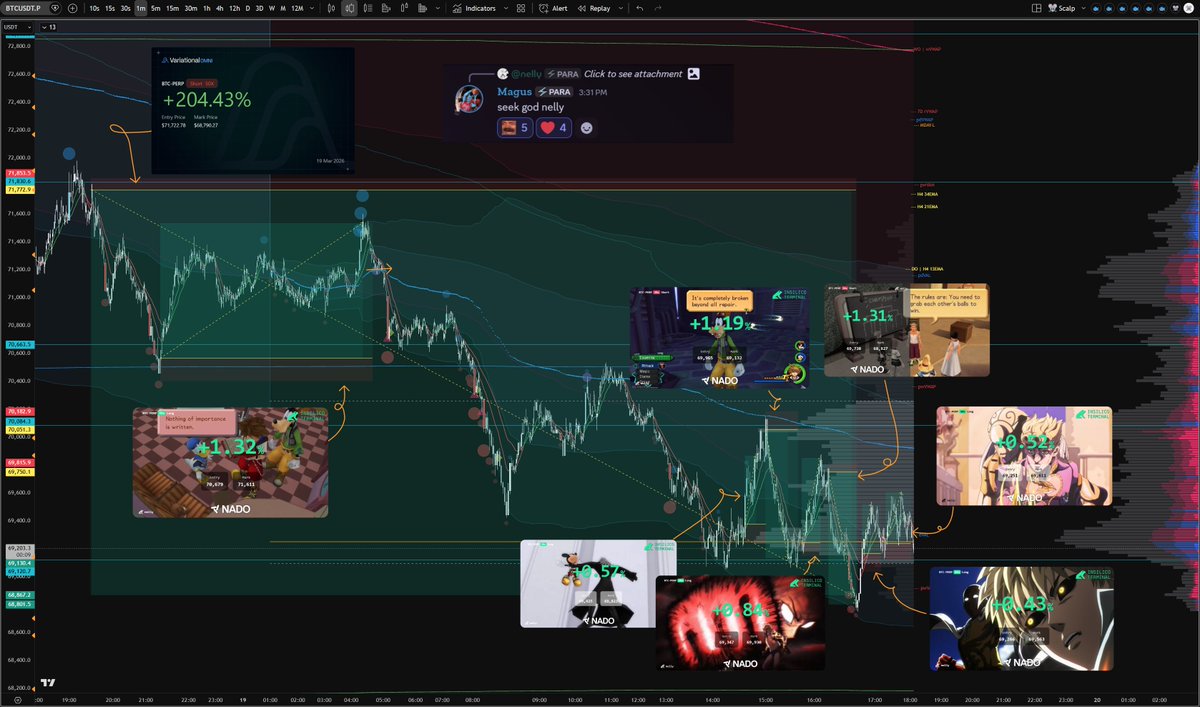Click the 68,200.0 price scale value
The height and width of the screenshot is (707, 1200).
click(x=19, y=688)
